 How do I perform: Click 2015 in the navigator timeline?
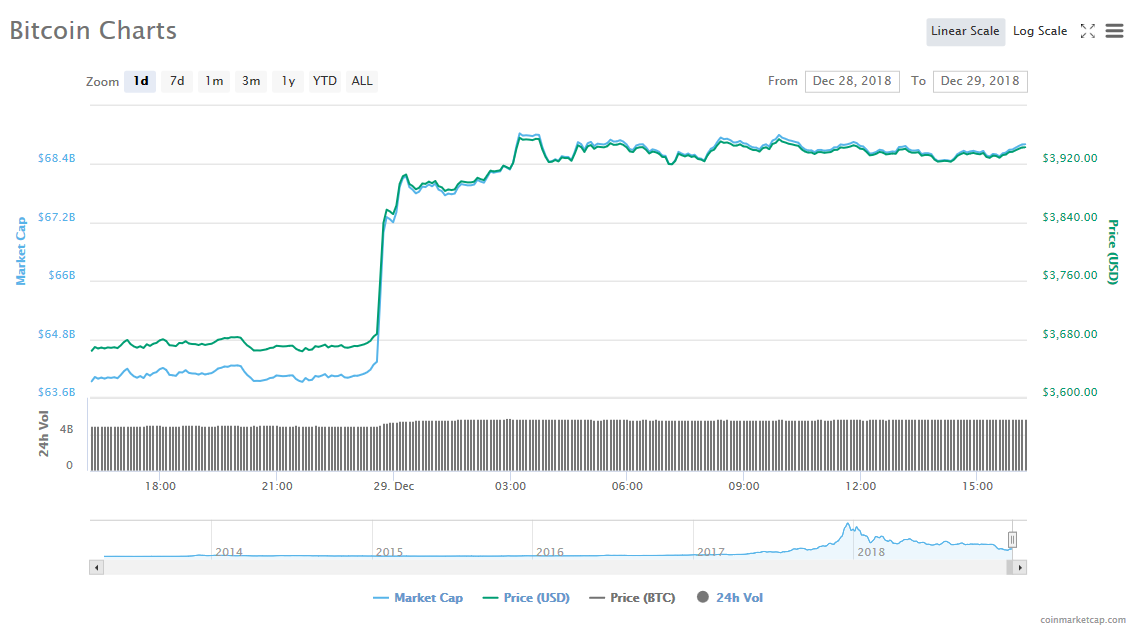click(389, 552)
